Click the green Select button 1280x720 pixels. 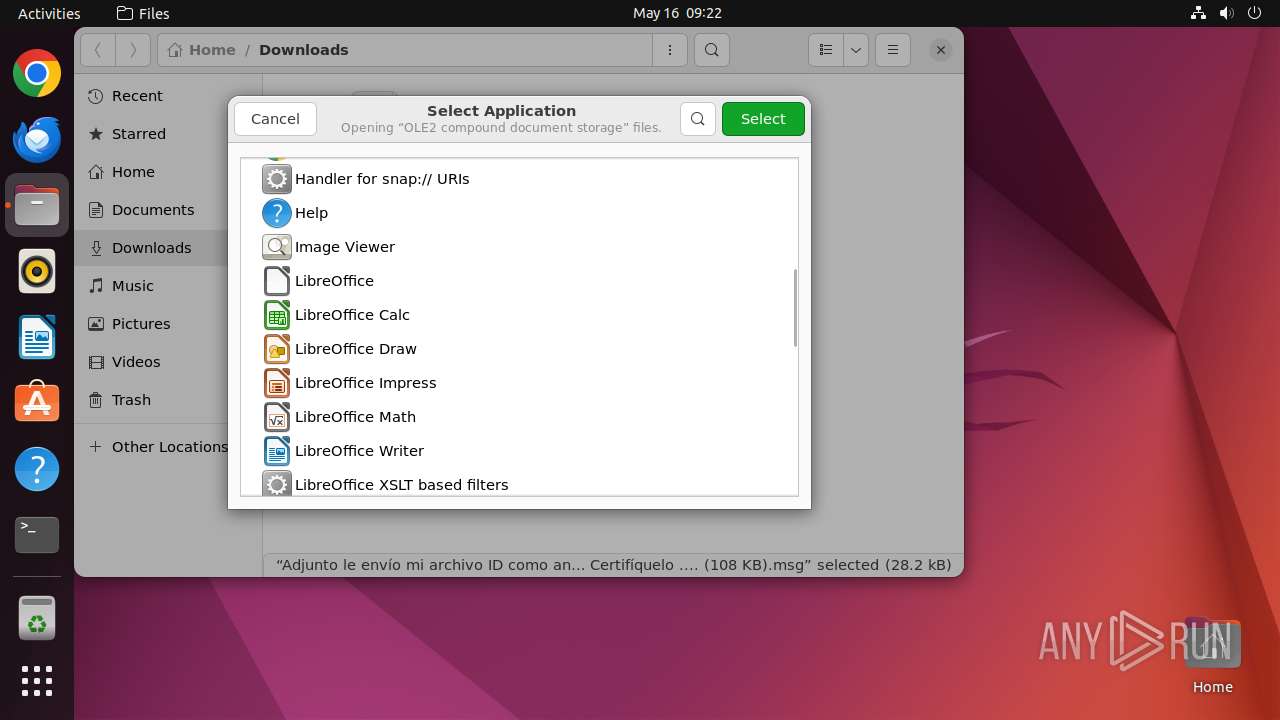click(x=763, y=119)
